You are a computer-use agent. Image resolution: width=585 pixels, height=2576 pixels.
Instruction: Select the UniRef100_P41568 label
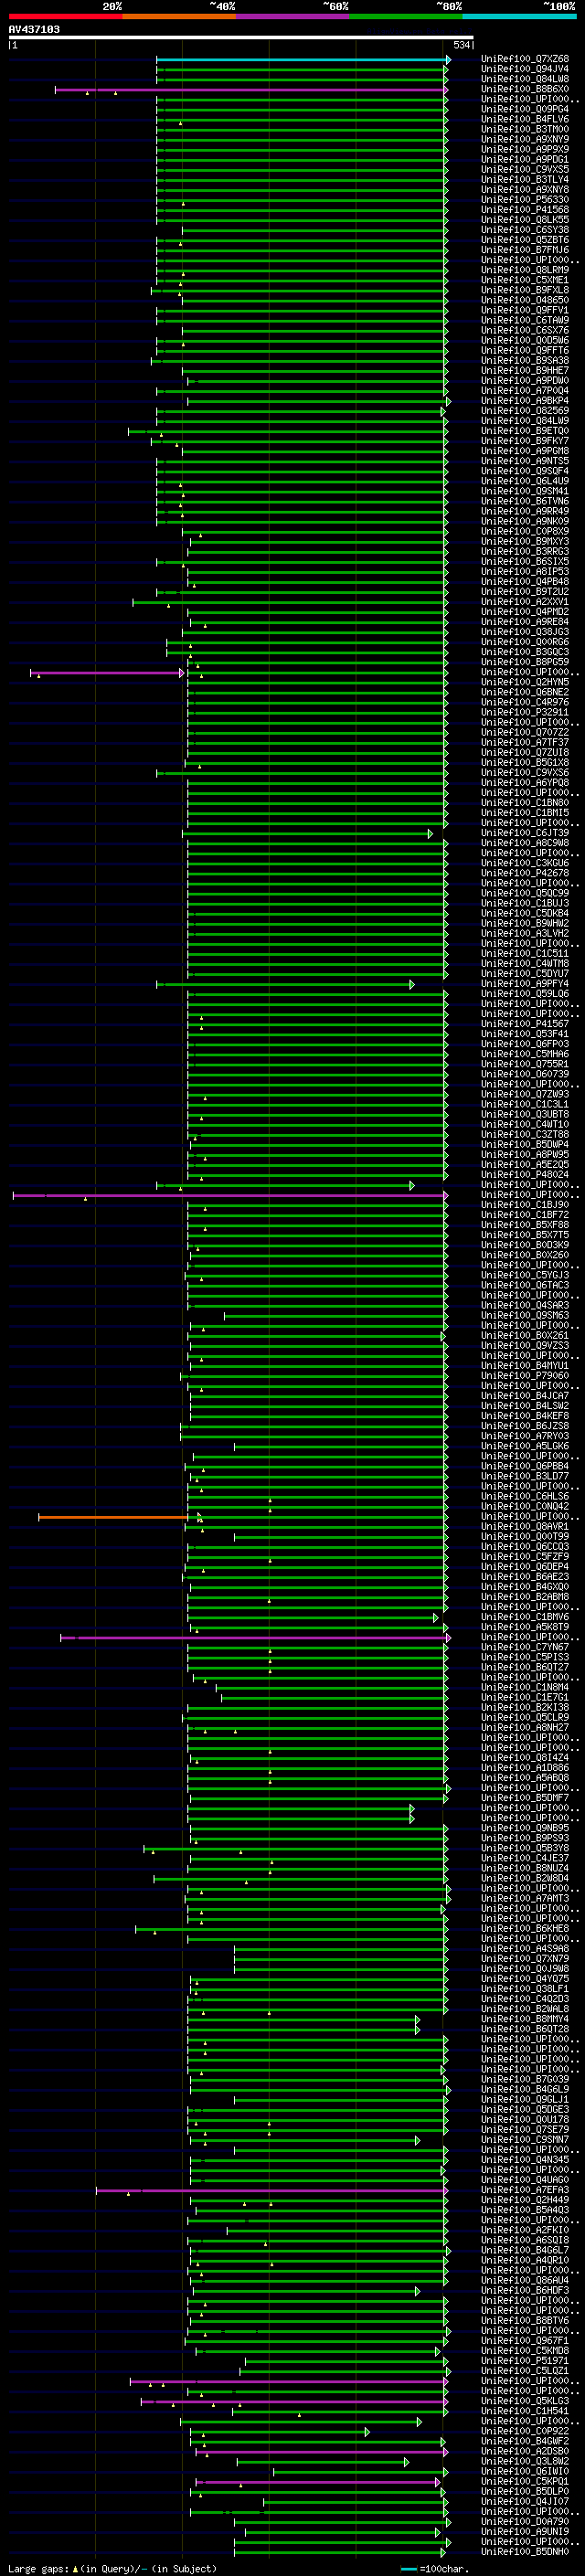525,210
